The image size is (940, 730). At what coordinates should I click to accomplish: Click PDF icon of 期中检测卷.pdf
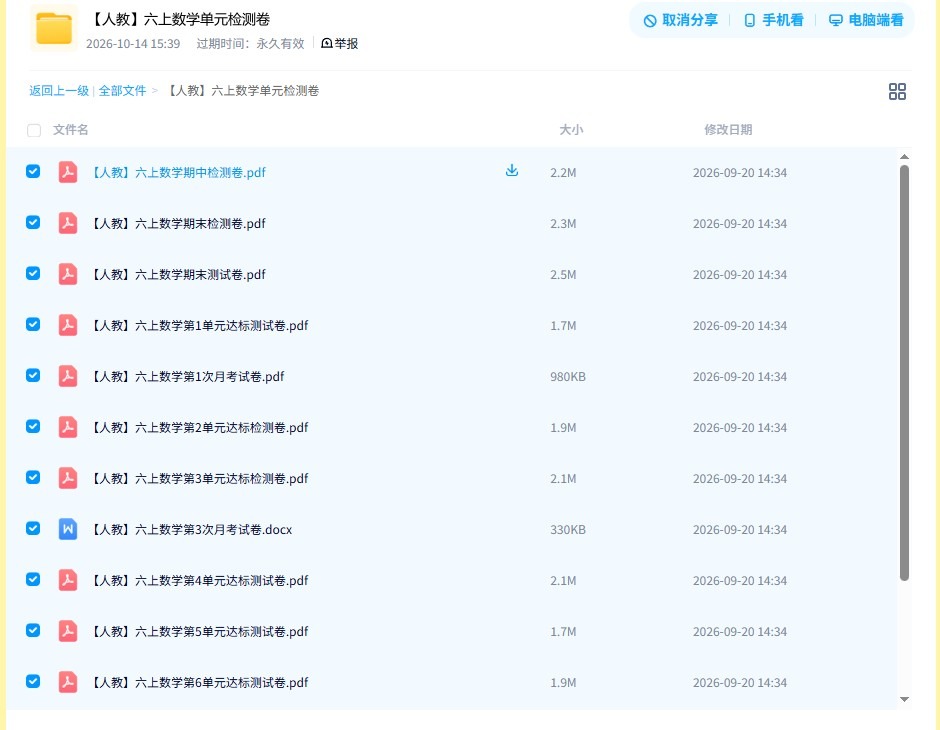[x=68, y=172]
